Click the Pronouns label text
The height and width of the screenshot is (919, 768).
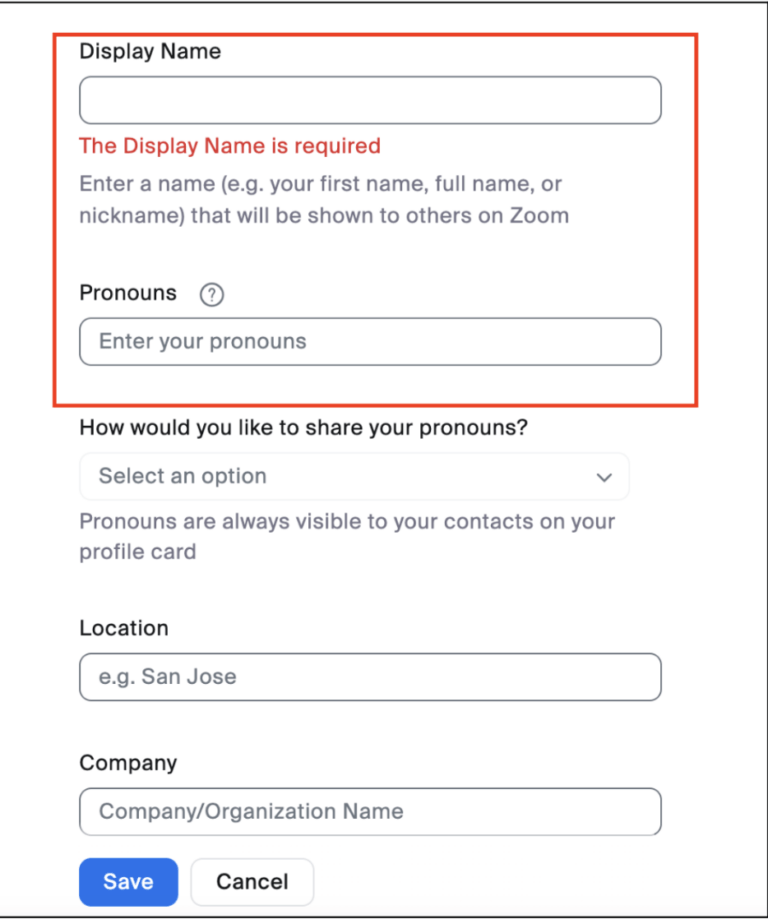click(128, 293)
